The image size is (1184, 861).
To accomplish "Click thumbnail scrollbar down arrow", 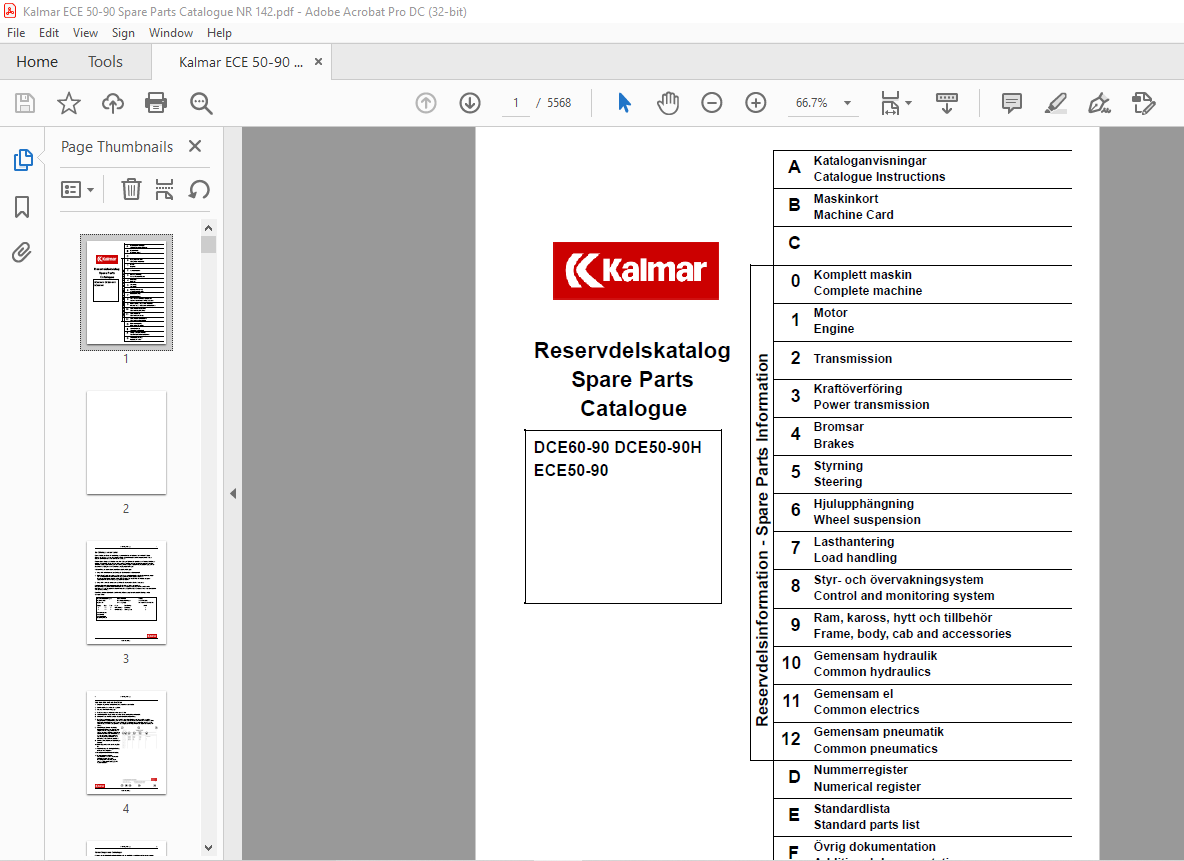I will (x=208, y=847).
